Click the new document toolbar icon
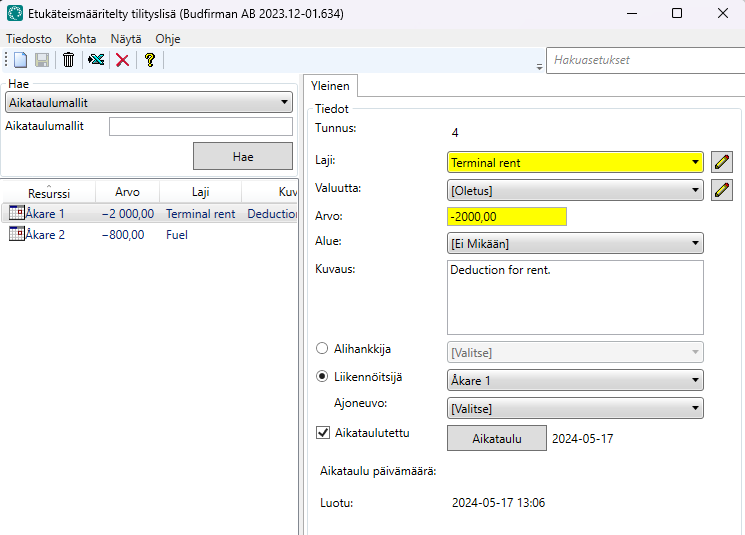The height and width of the screenshot is (535, 745). coord(20,60)
